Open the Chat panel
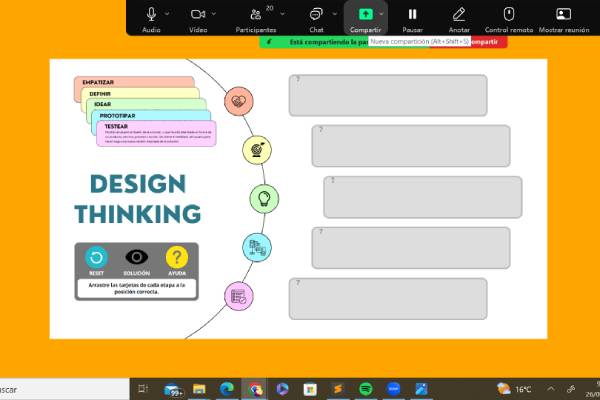600x400 pixels. tap(315, 14)
